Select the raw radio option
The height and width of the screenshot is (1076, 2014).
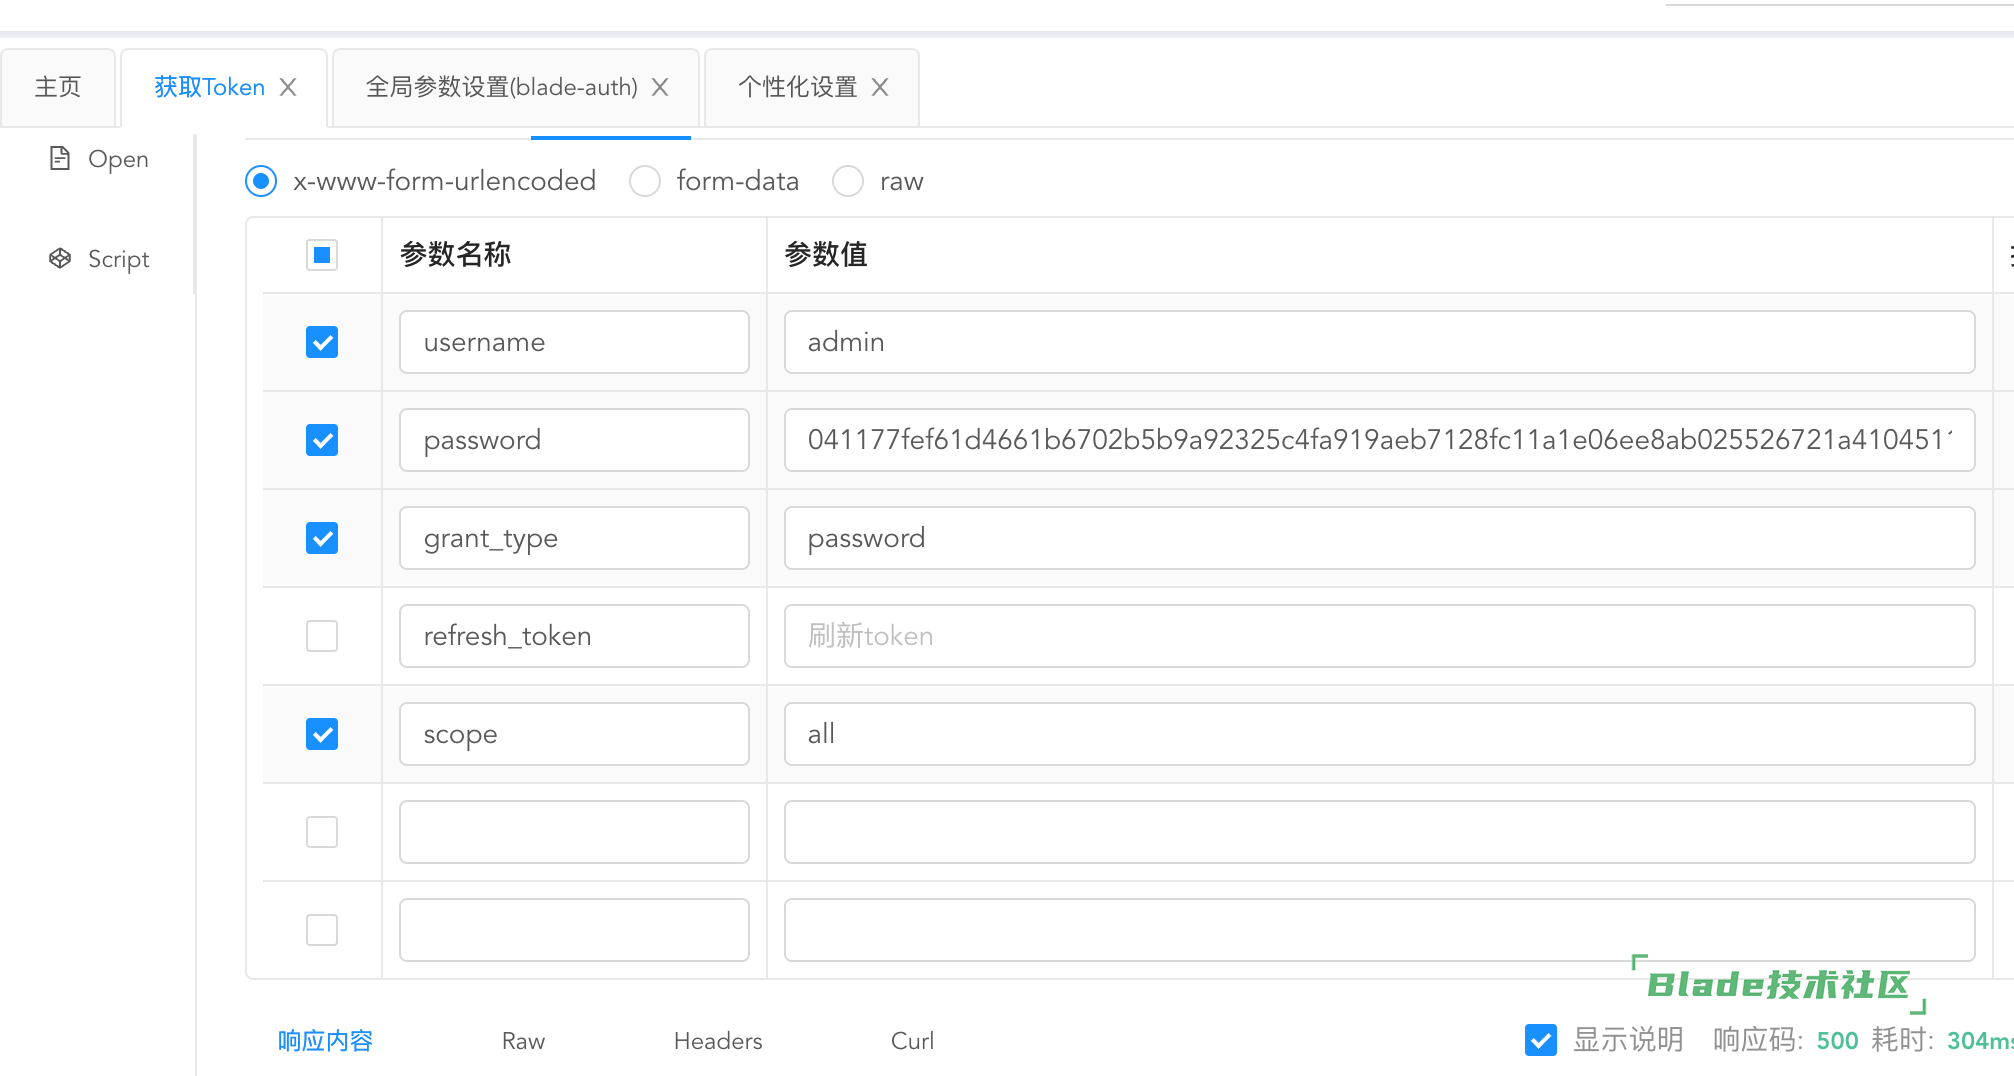point(848,181)
